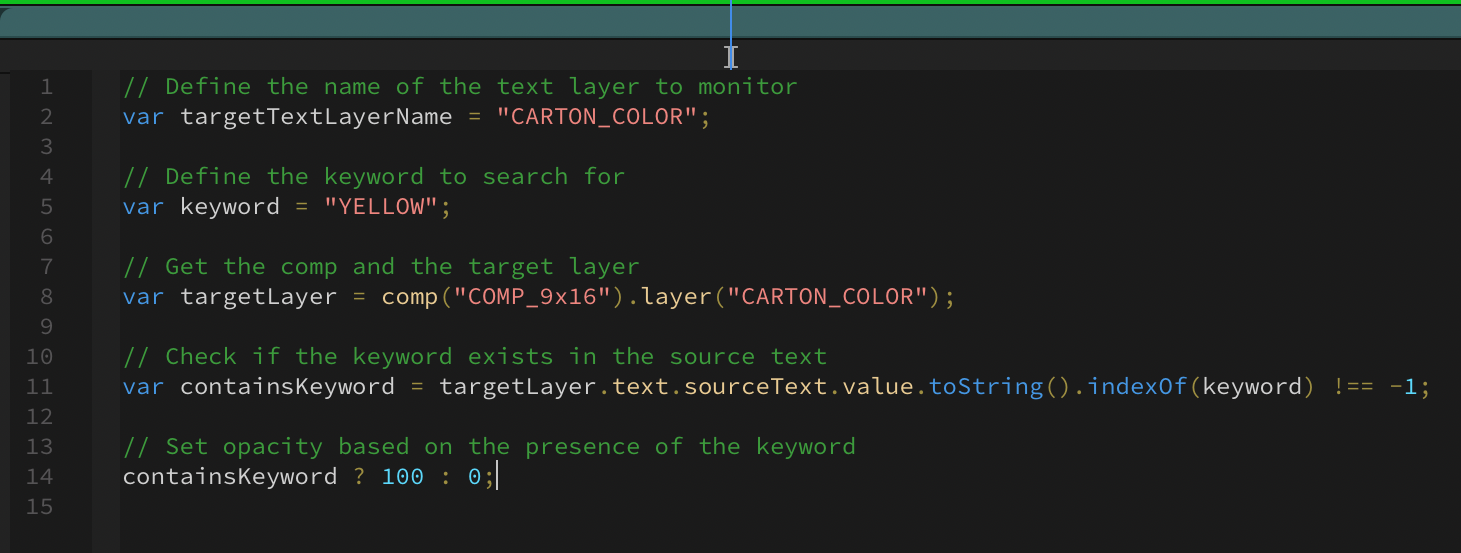This screenshot has width=1461, height=553.
Task: Click the var keyword on line 2
Action: [144, 116]
